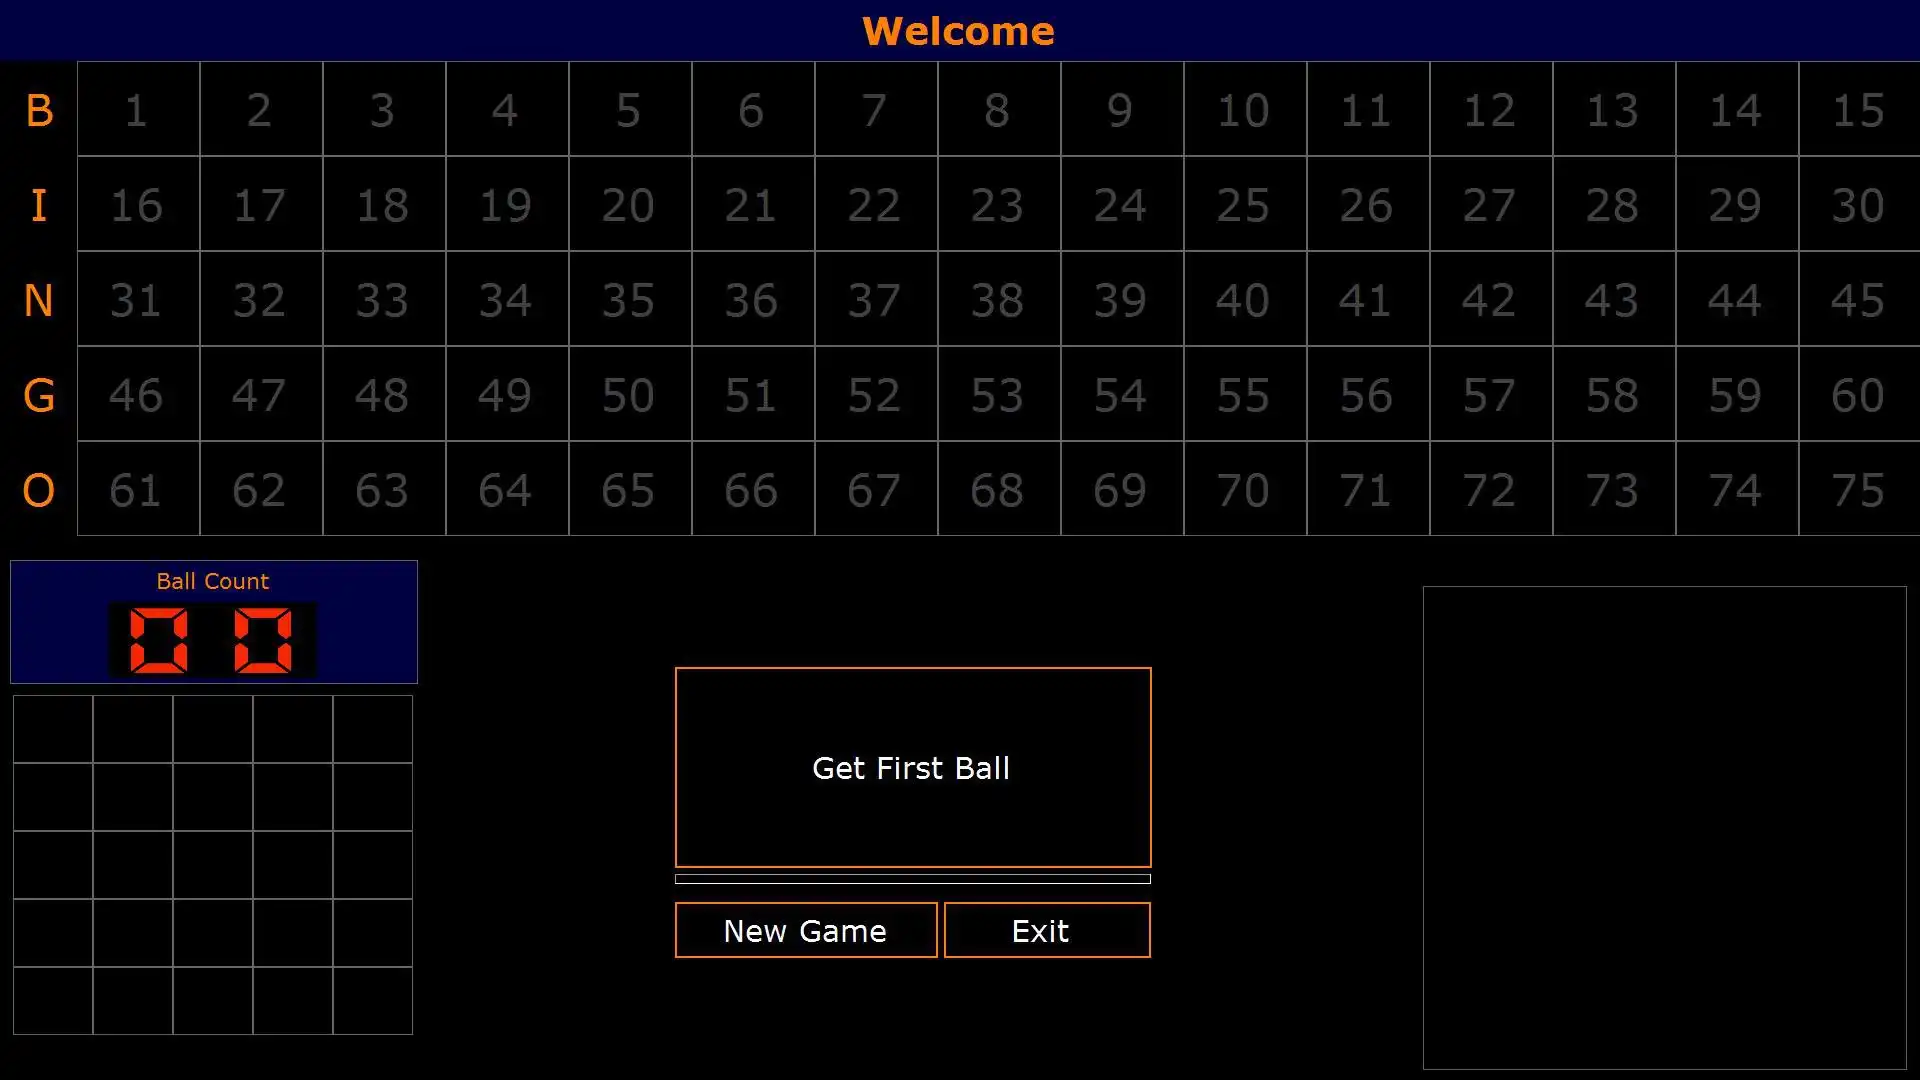Toggle number 61 in O column
Screen dimensions: 1920x1080
pyautogui.click(x=136, y=489)
